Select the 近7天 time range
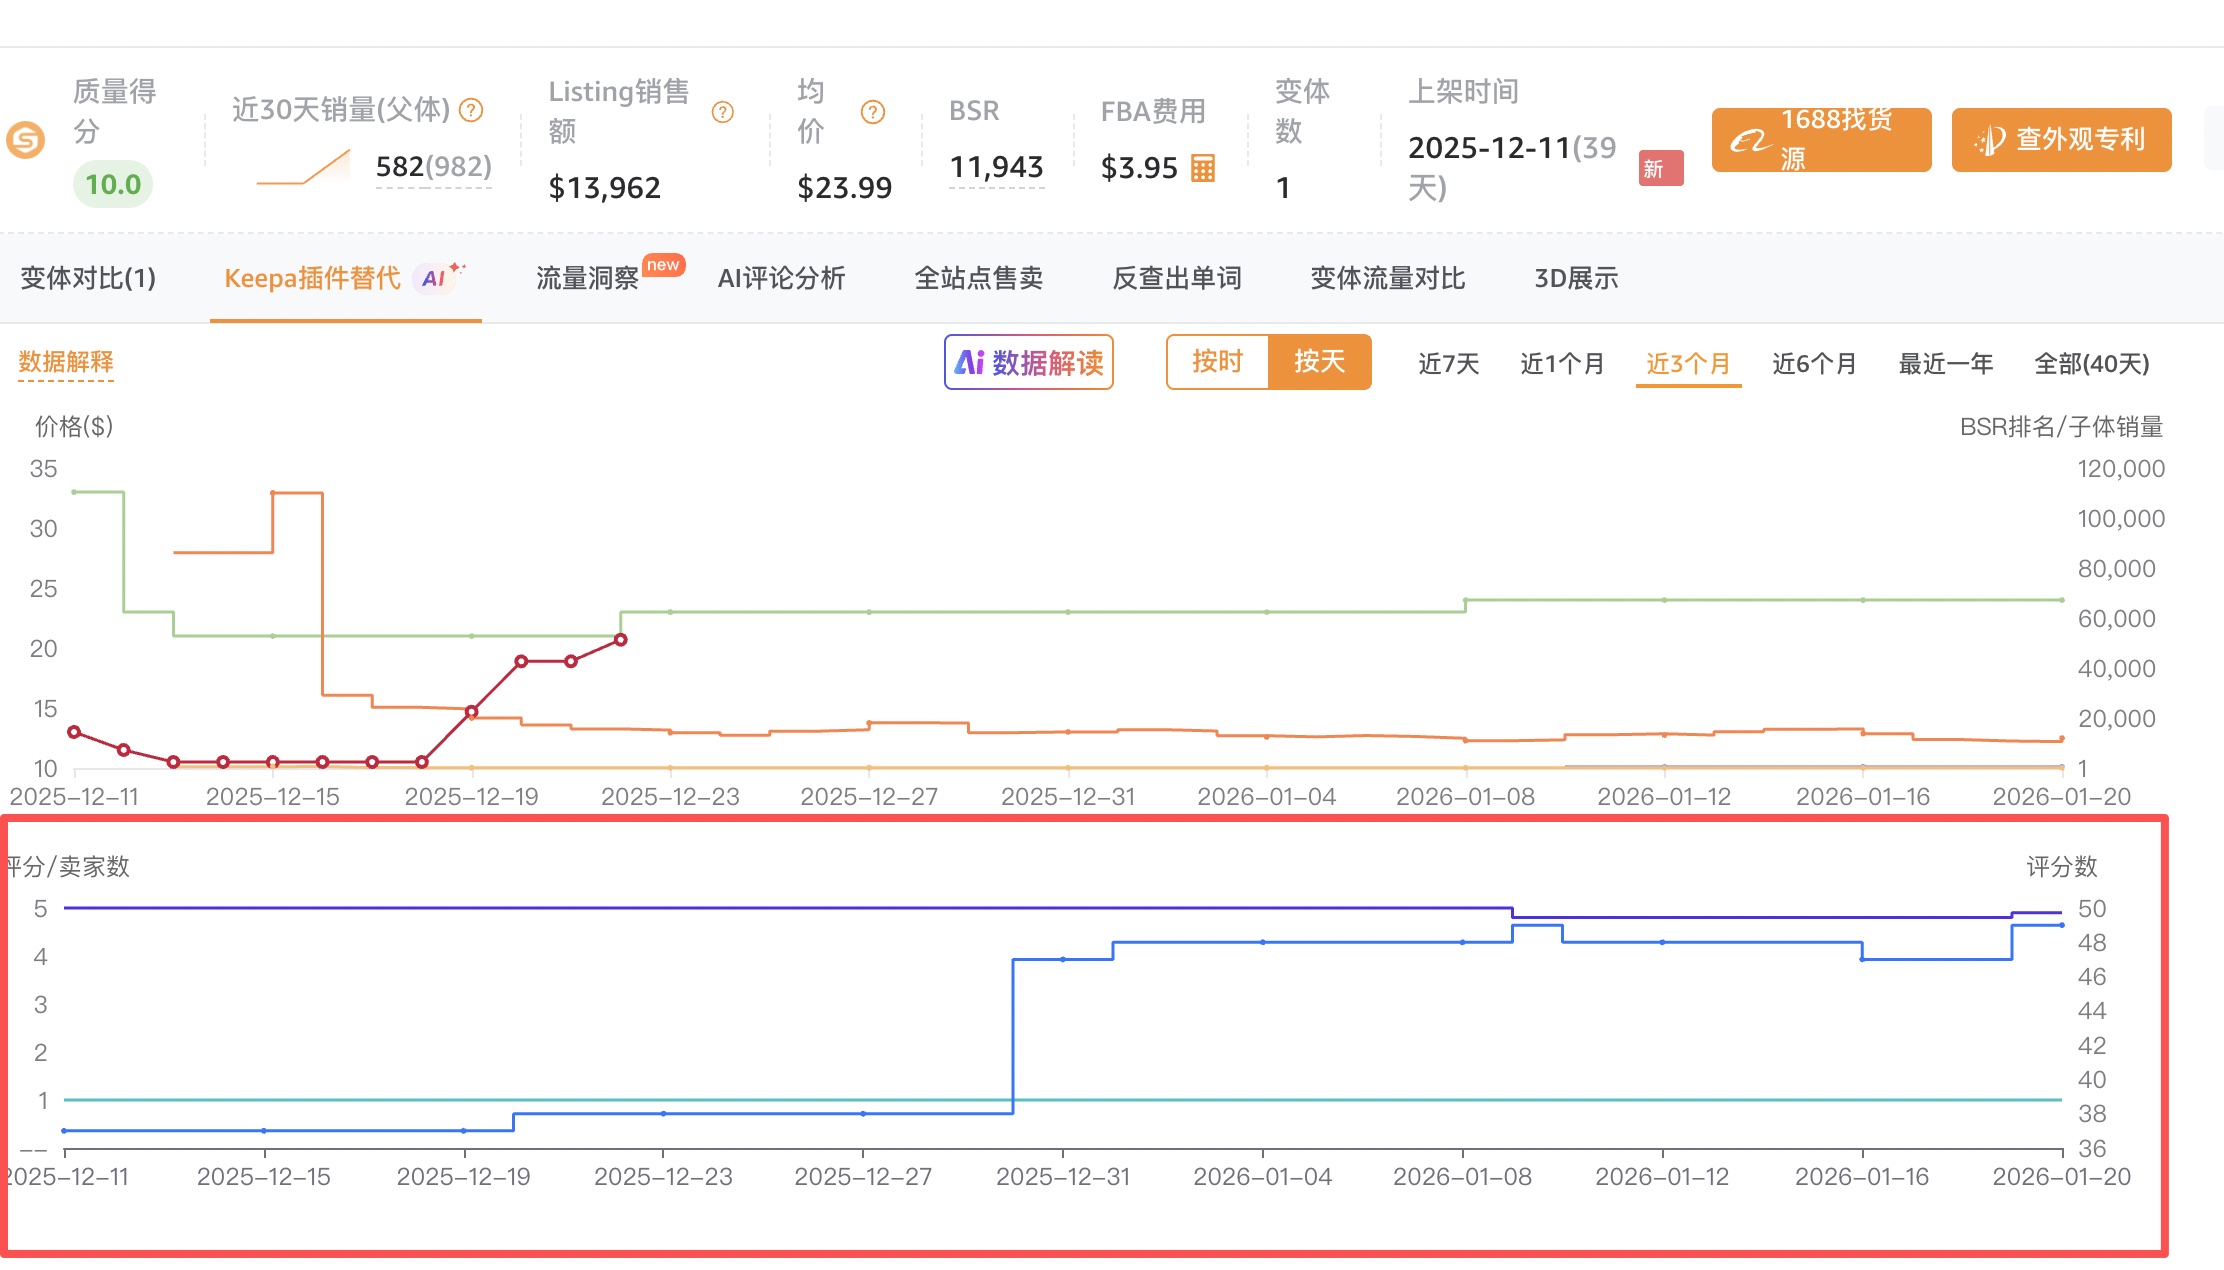 [x=1448, y=364]
